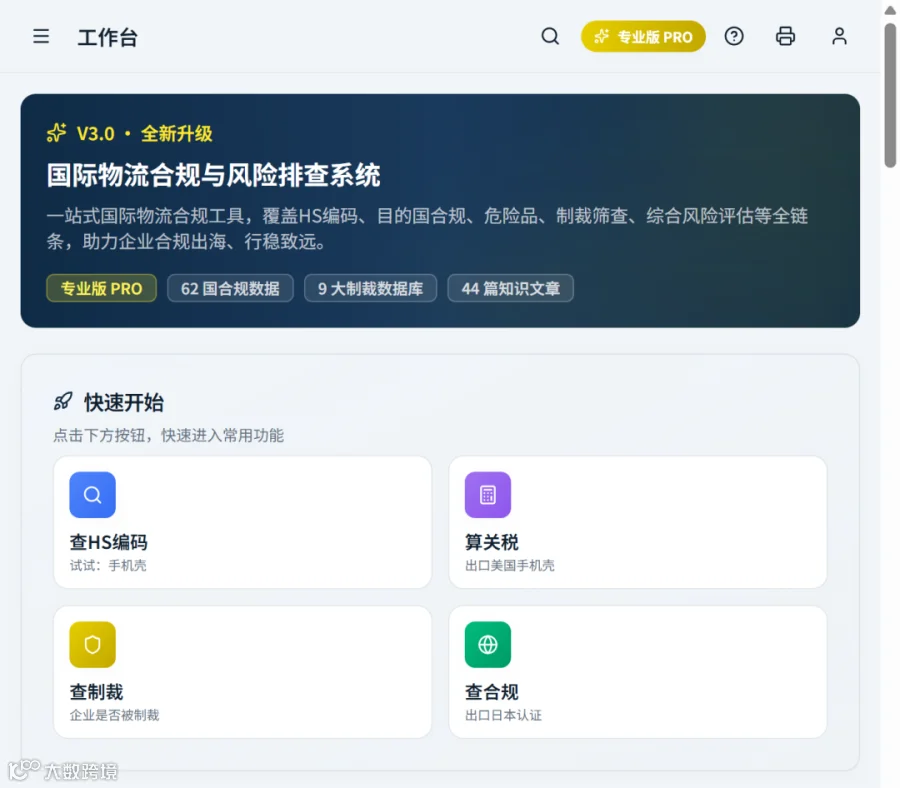The width and height of the screenshot is (900, 788).
Task: Click the 专业版 PRO badge in banner
Action: click(102, 288)
